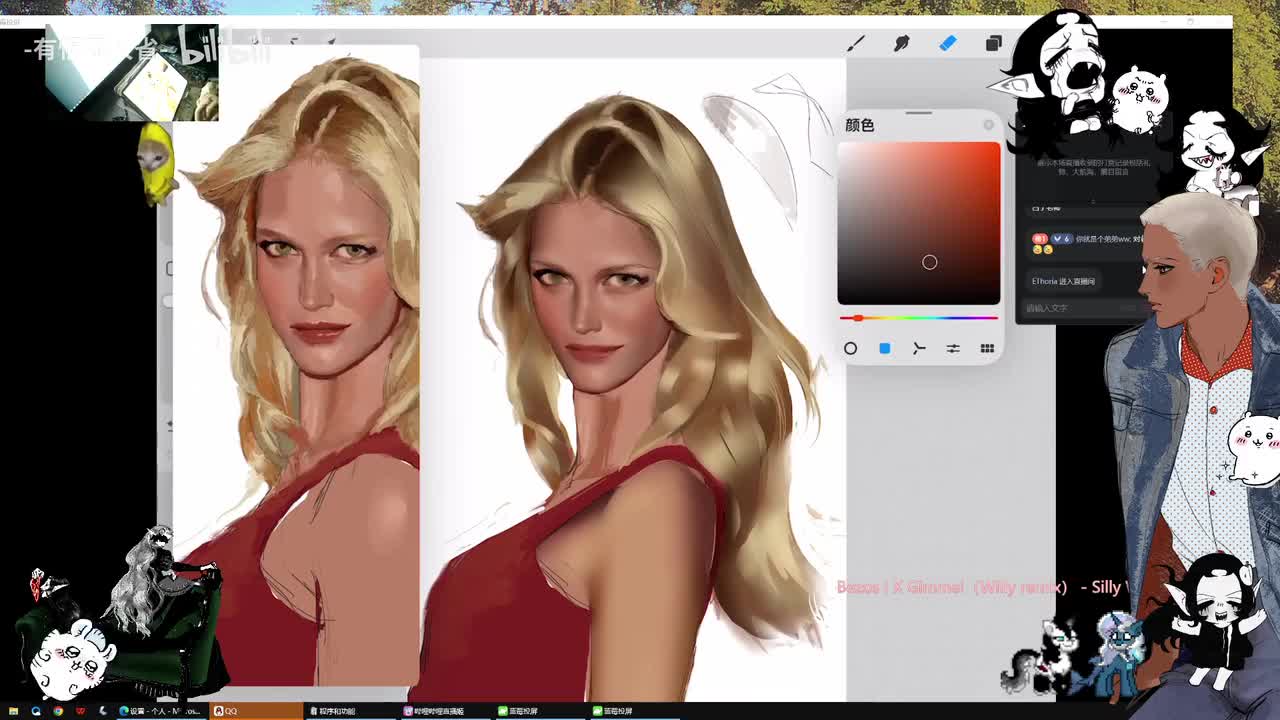Select the Procreate smudge tool

click(902, 43)
